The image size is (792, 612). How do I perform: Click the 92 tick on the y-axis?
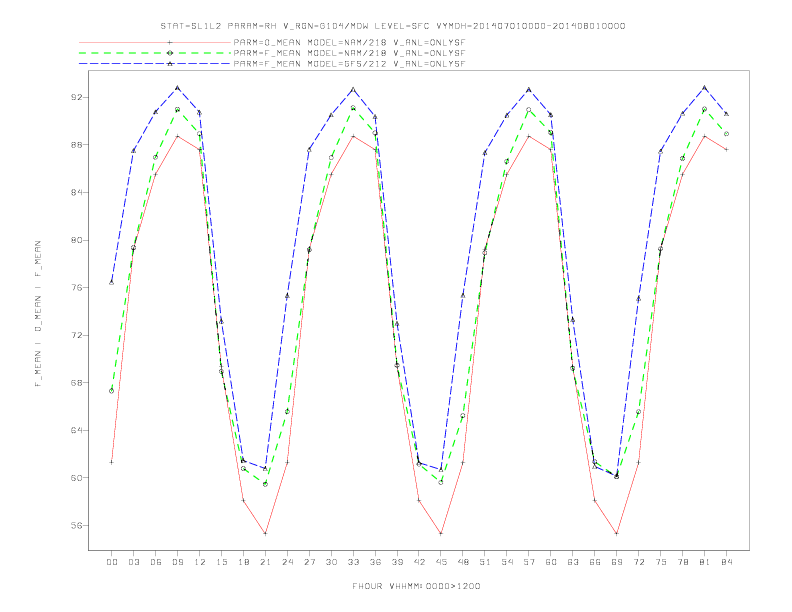click(77, 97)
